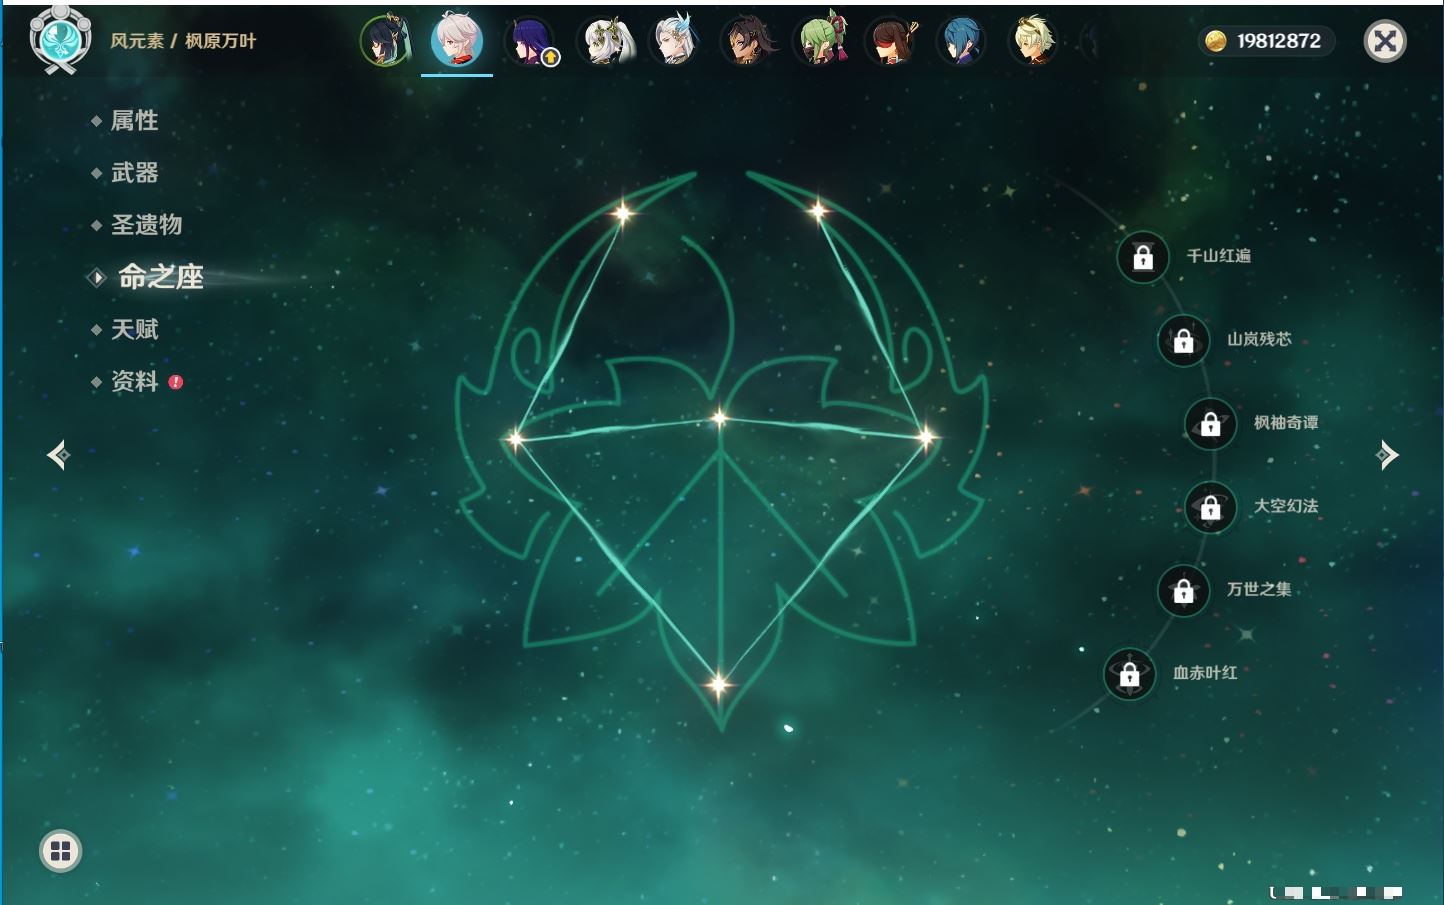Click the locked 大空幻法 constellation icon
Image resolution: width=1444 pixels, height=905 pixels.
pos(1211,507)
